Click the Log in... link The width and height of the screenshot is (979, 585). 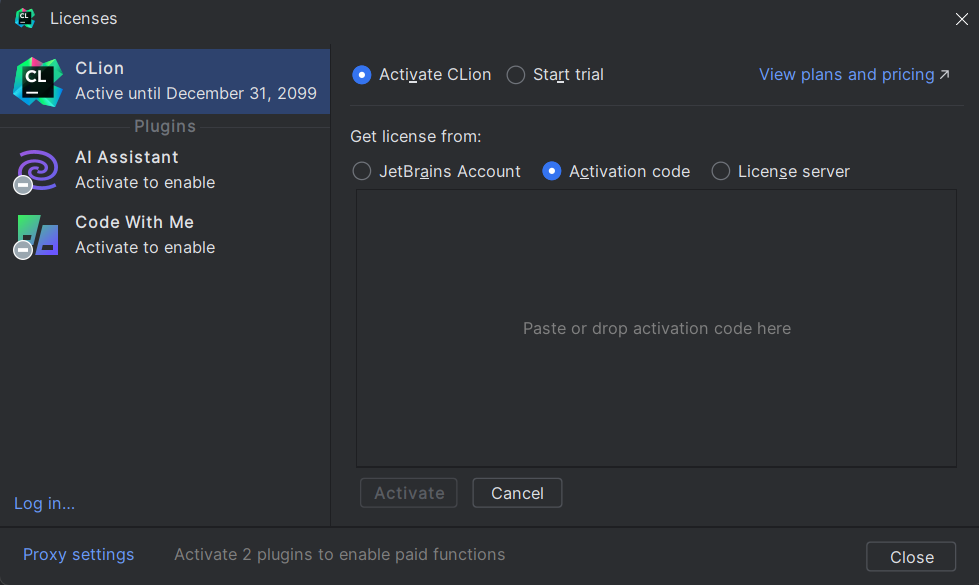(44, 503)
